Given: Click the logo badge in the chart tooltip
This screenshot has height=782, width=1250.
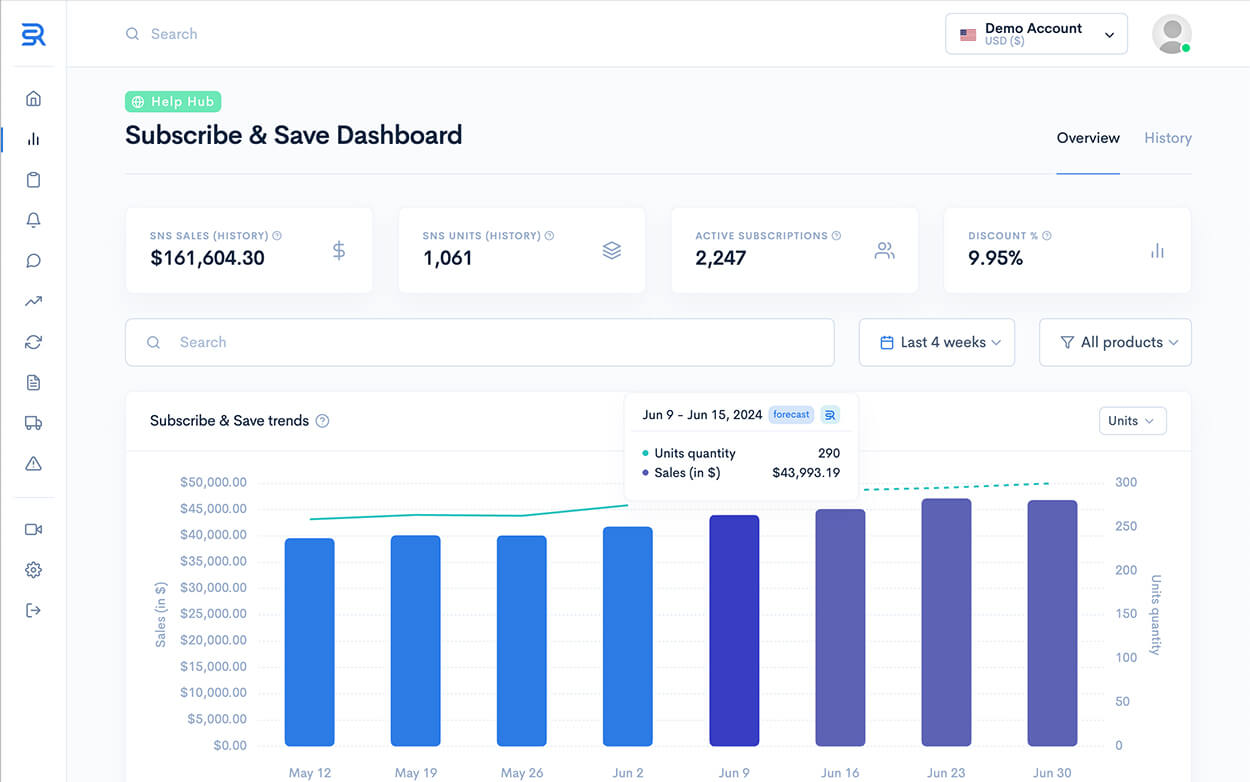Looking at the screenshot, I should [x=830, y=414].
